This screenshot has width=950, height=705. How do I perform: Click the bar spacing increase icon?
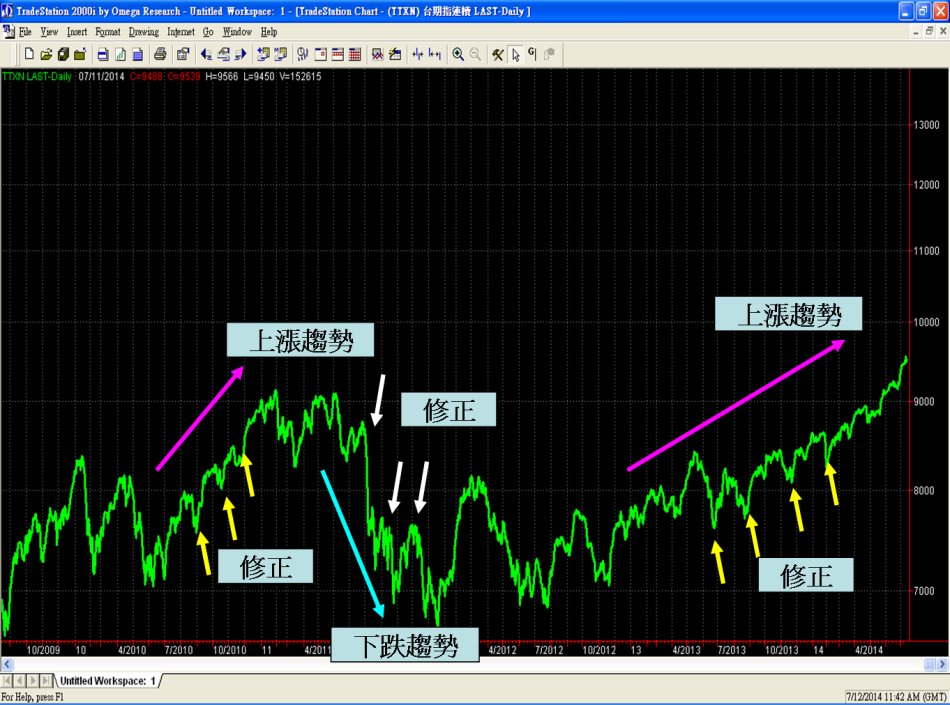coord(417,54)
